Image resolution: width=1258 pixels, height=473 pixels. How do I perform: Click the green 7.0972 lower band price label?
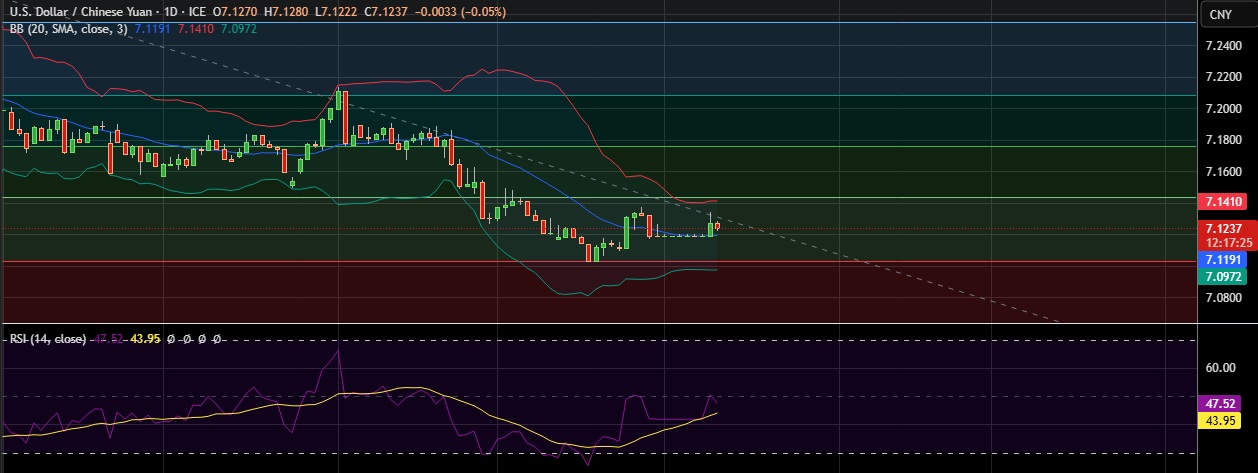[x=1224, y=274]
